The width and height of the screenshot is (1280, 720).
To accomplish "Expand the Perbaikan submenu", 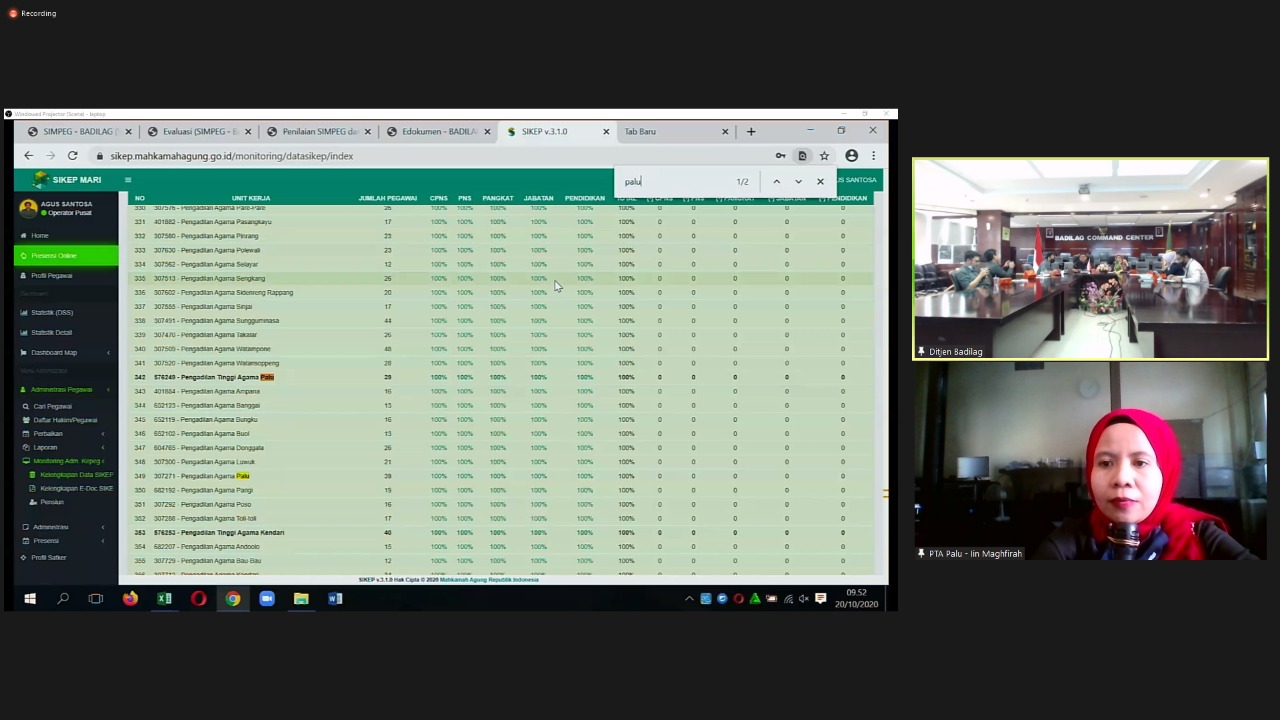I will (48, 433).
